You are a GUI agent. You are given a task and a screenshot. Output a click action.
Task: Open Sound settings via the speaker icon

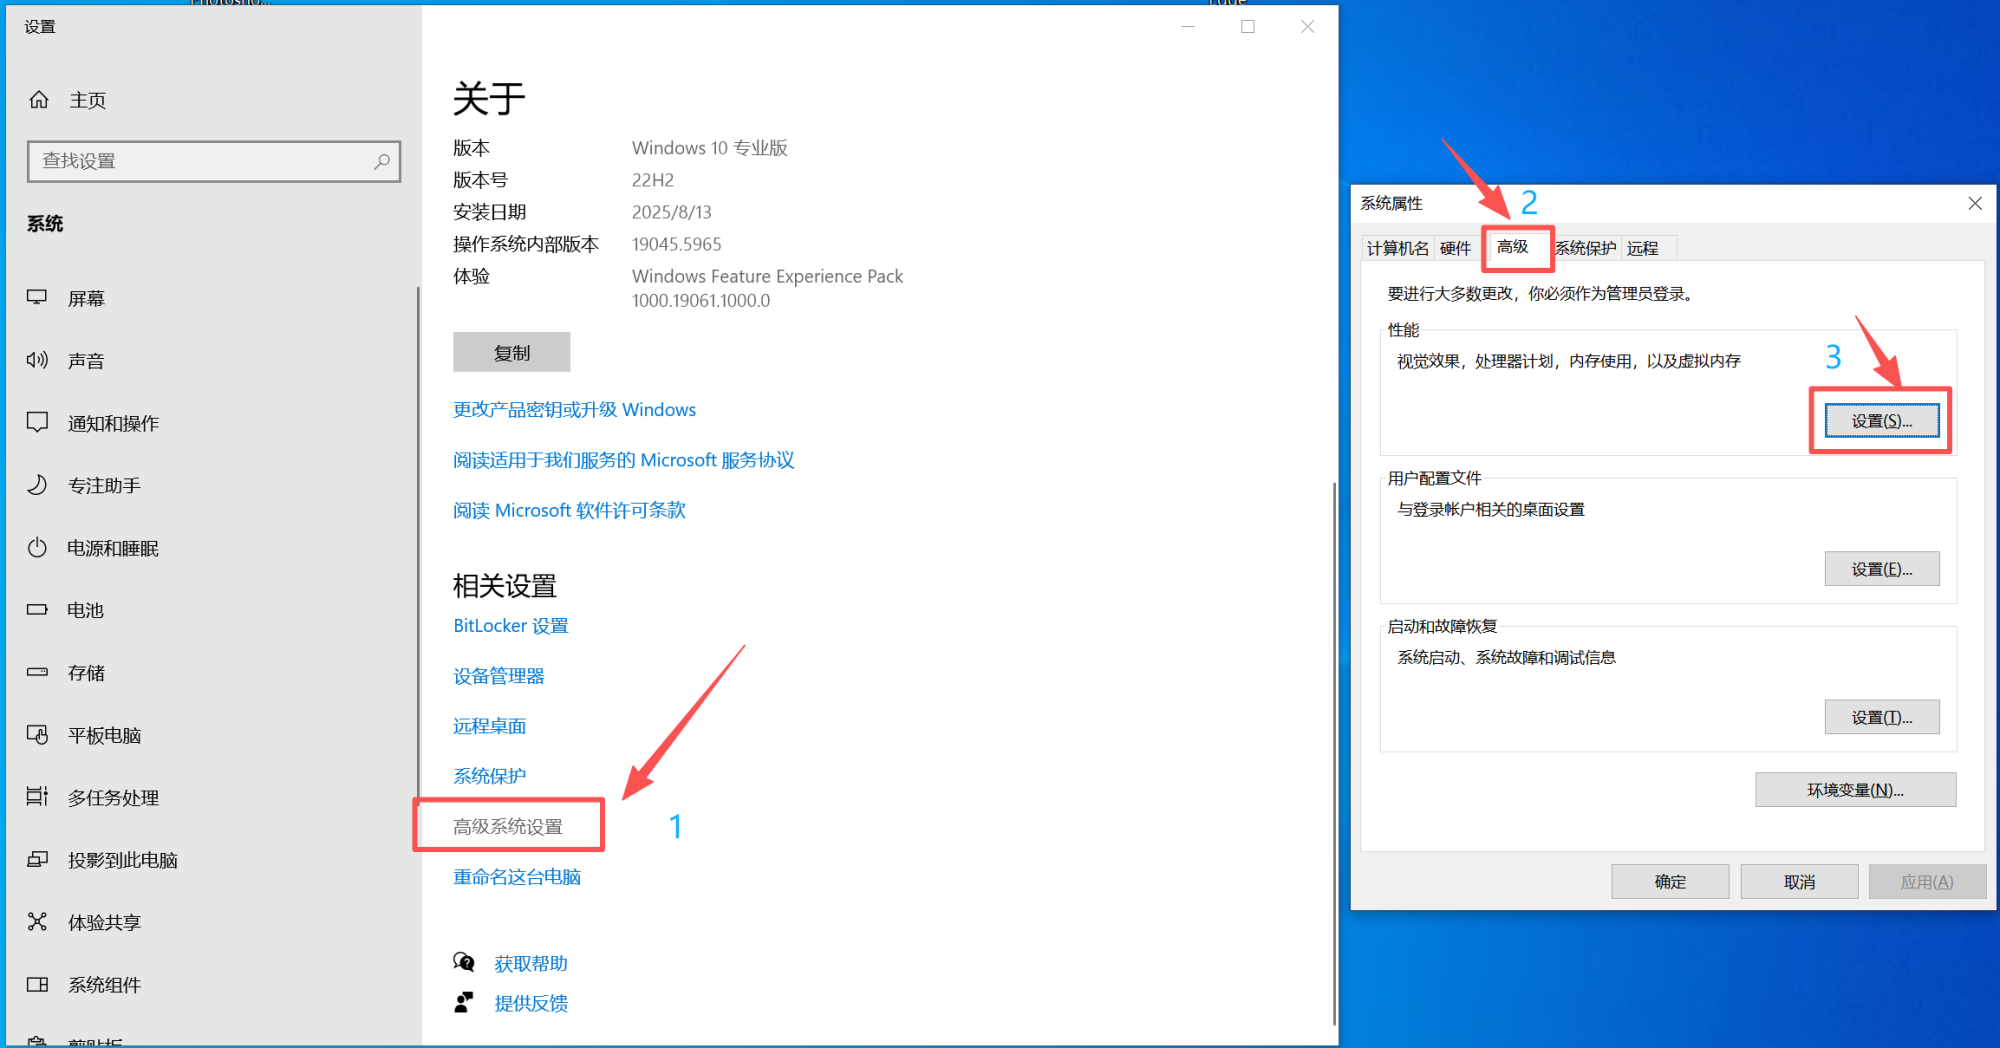pos(37,360)
